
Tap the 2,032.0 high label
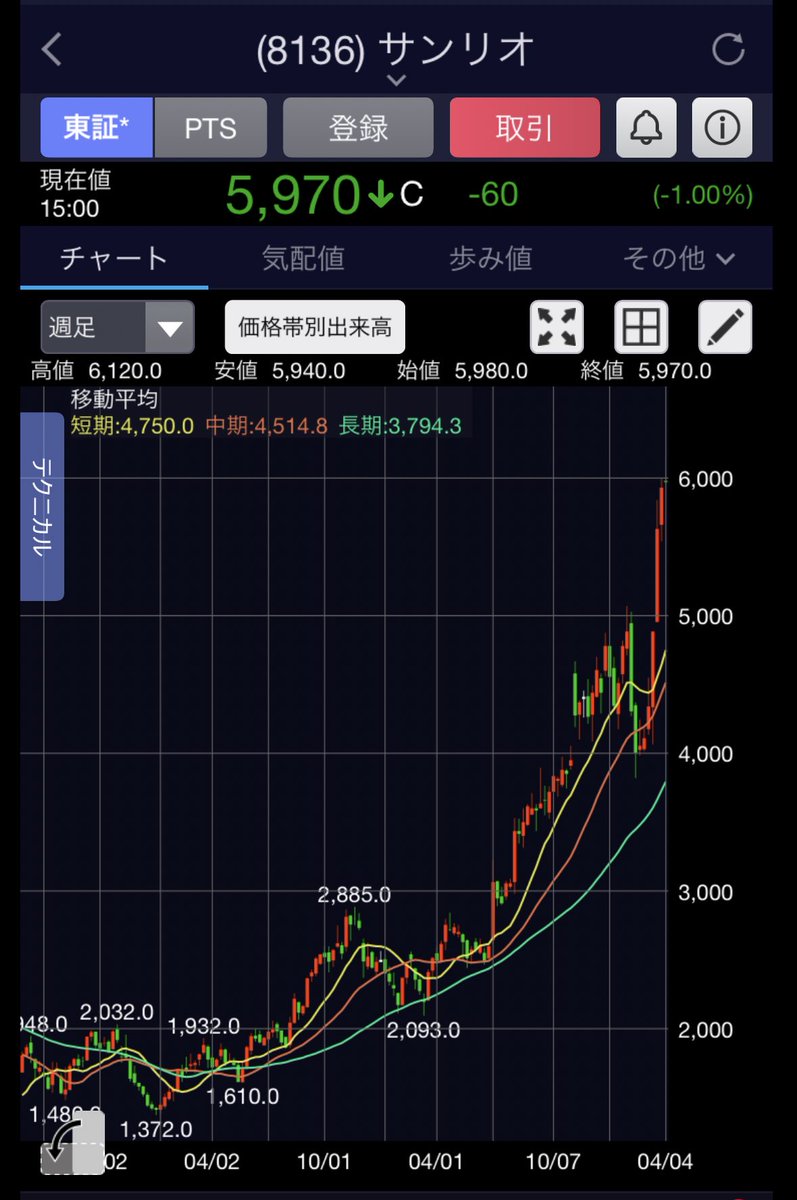[x=117, y=1012]
